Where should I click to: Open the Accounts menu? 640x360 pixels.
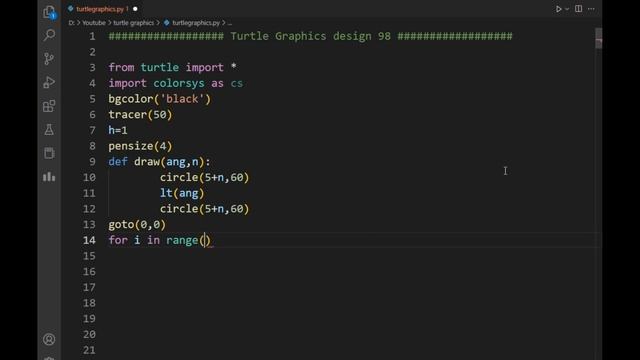(x=49, y=339)
